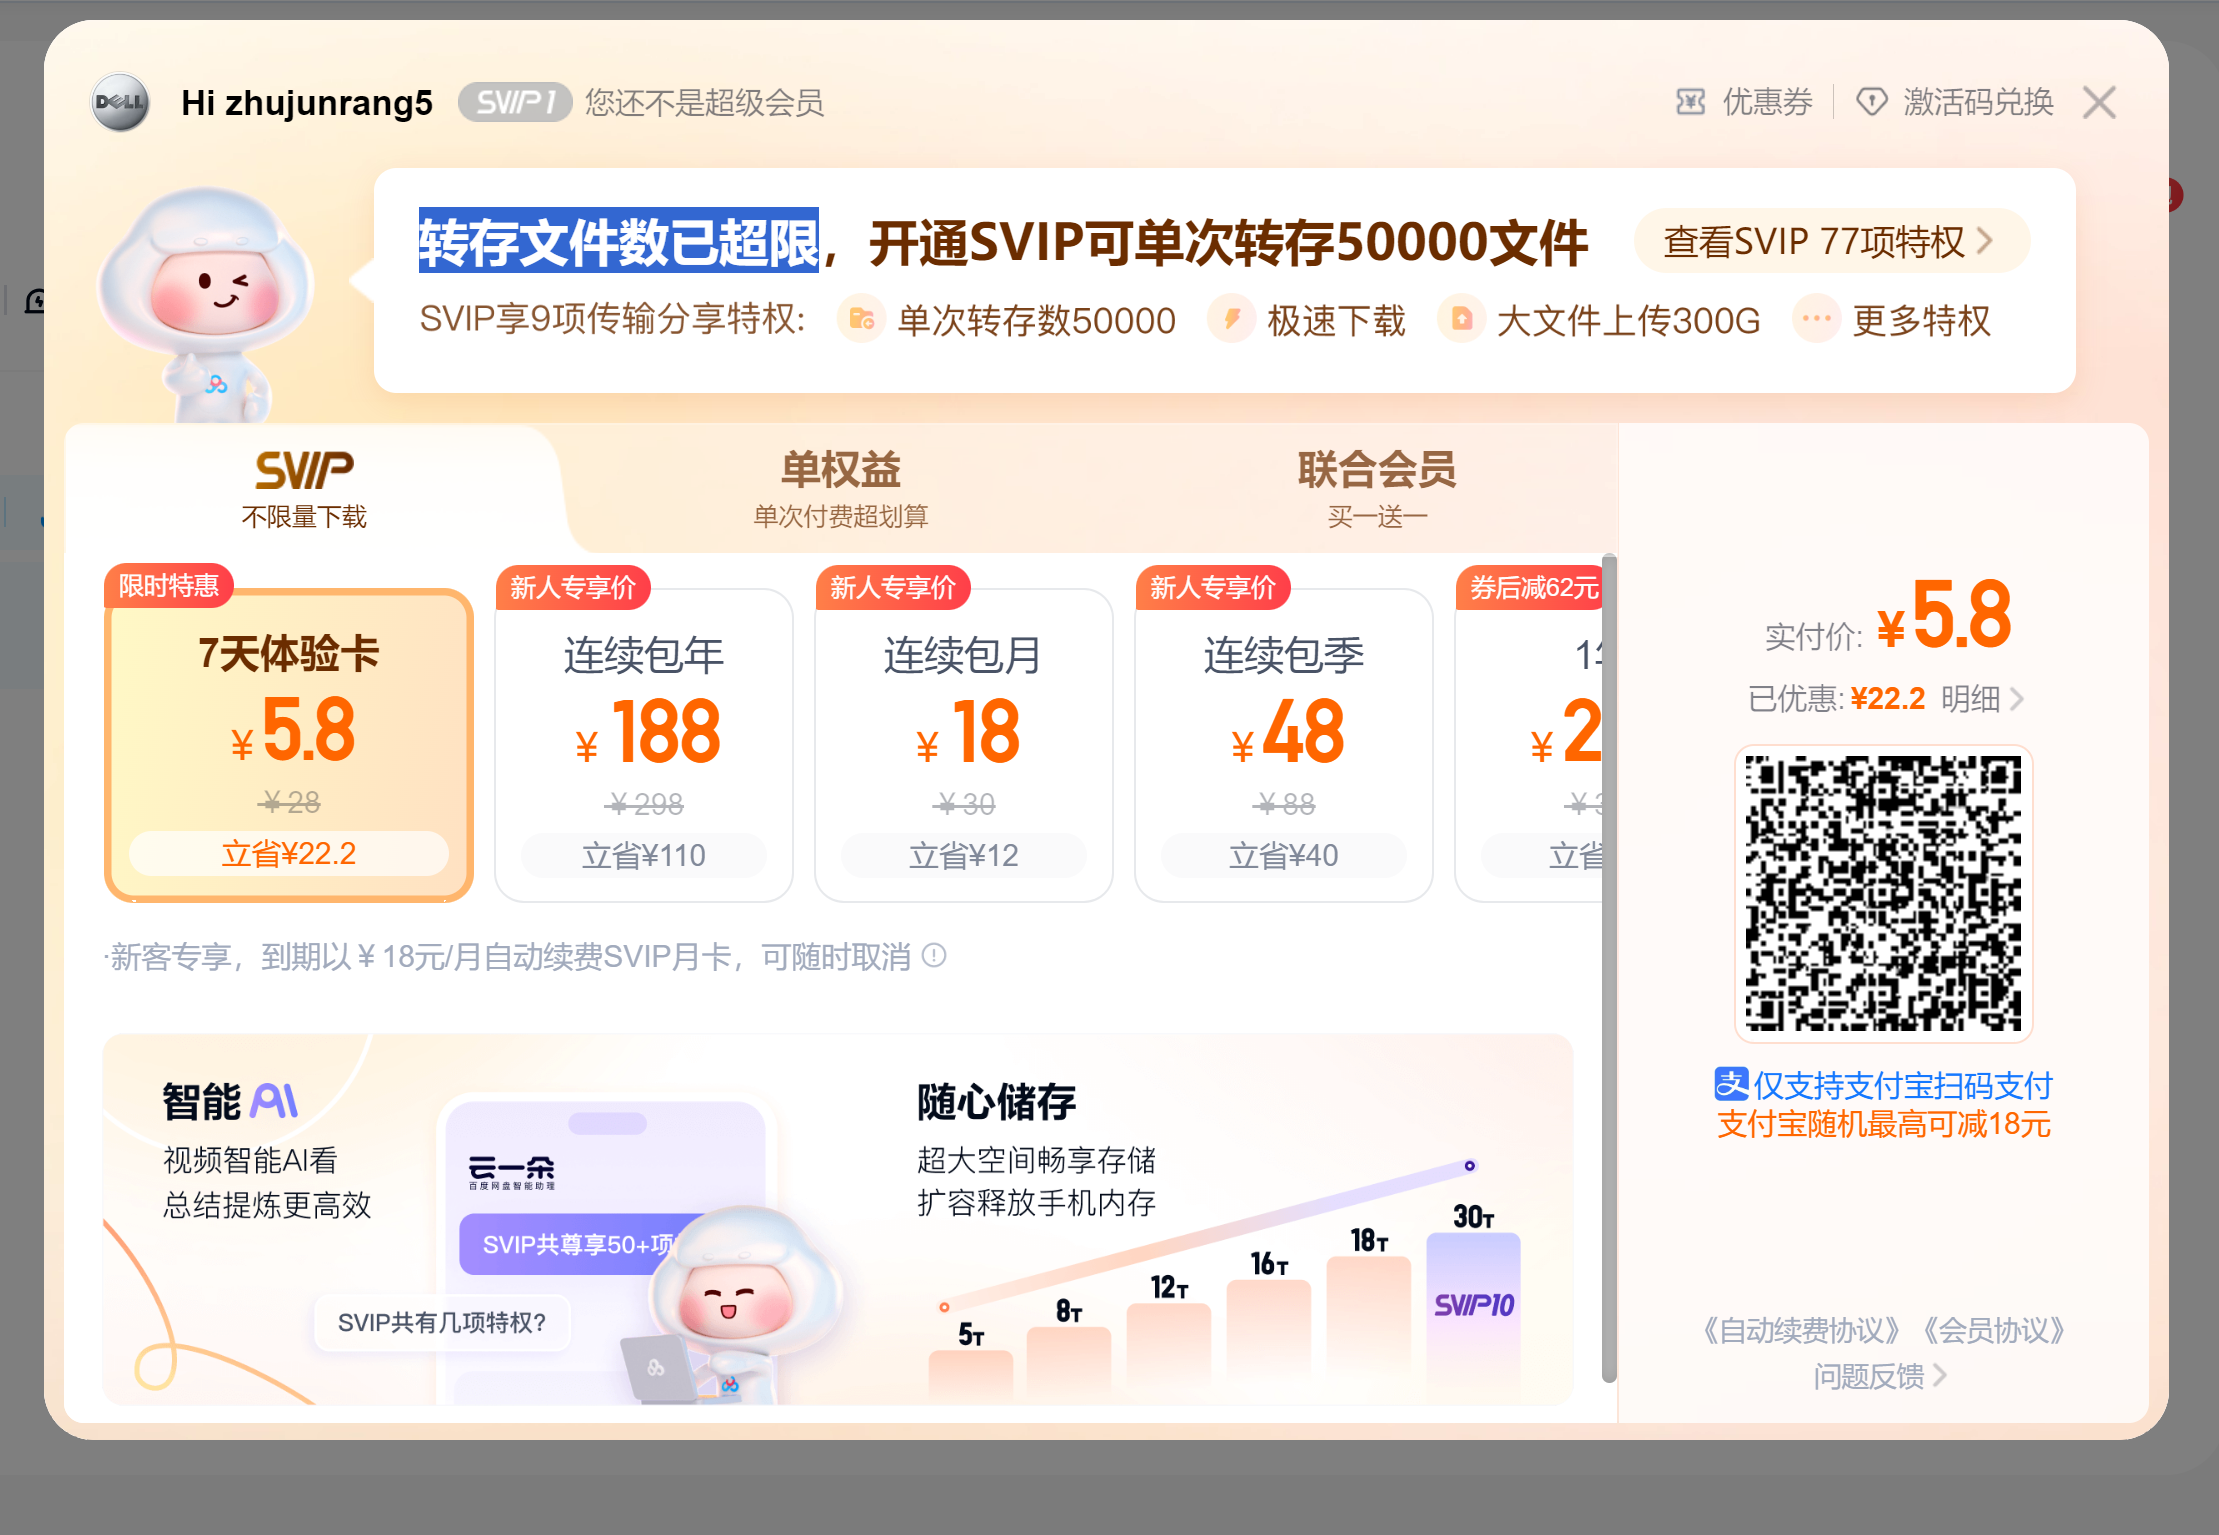The width and height of the screenshot is (2219, 1535).
Task: Click the 更多特权 text
Action: pos(1921,321)
